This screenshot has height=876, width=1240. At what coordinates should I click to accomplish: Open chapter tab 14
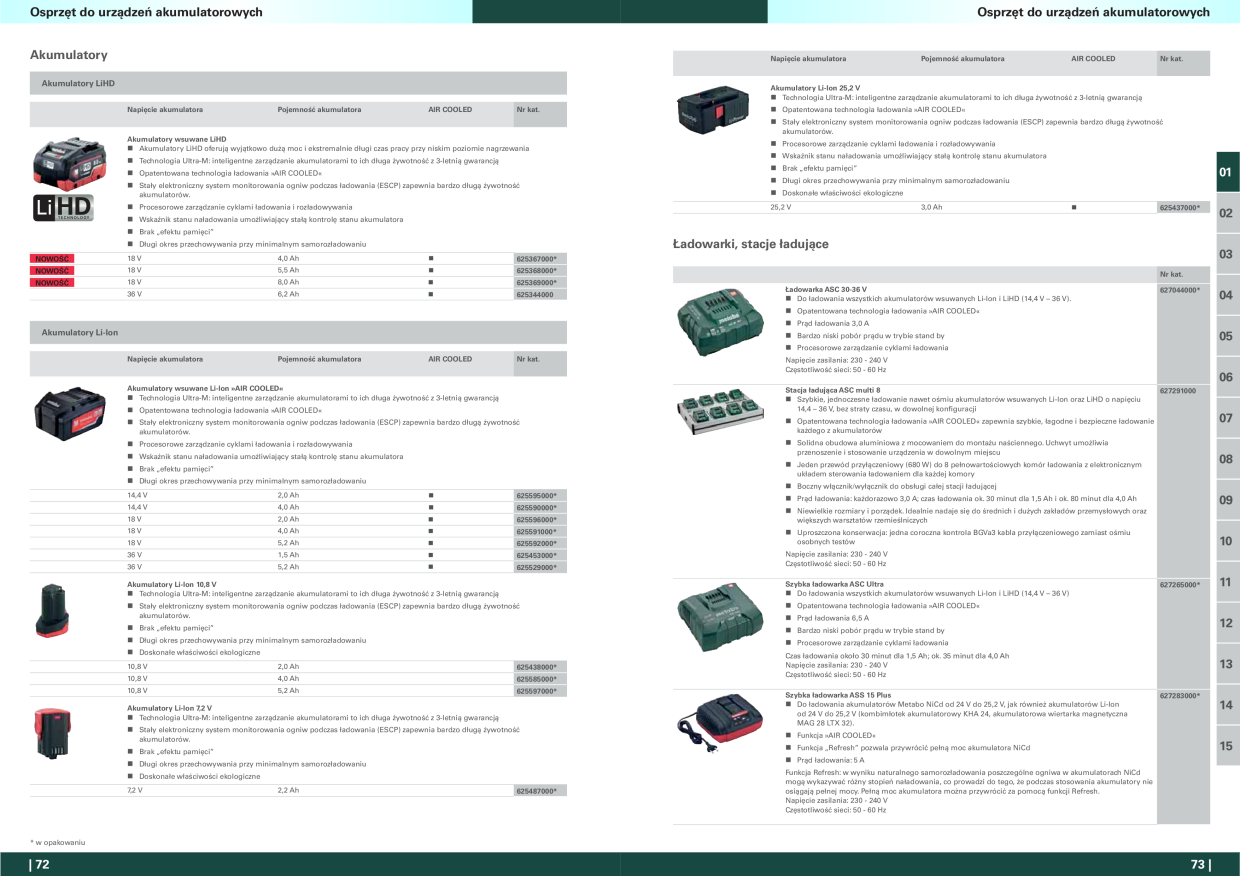[1227, 705]
